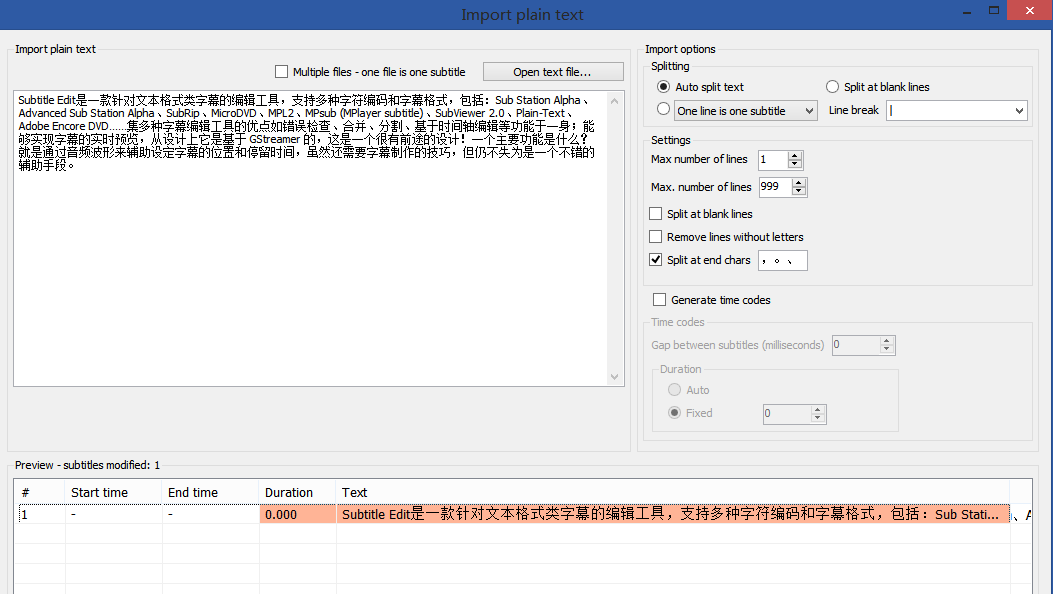
Task: Decrease Max number of lines value 1
Action: (x=795, y=164)
